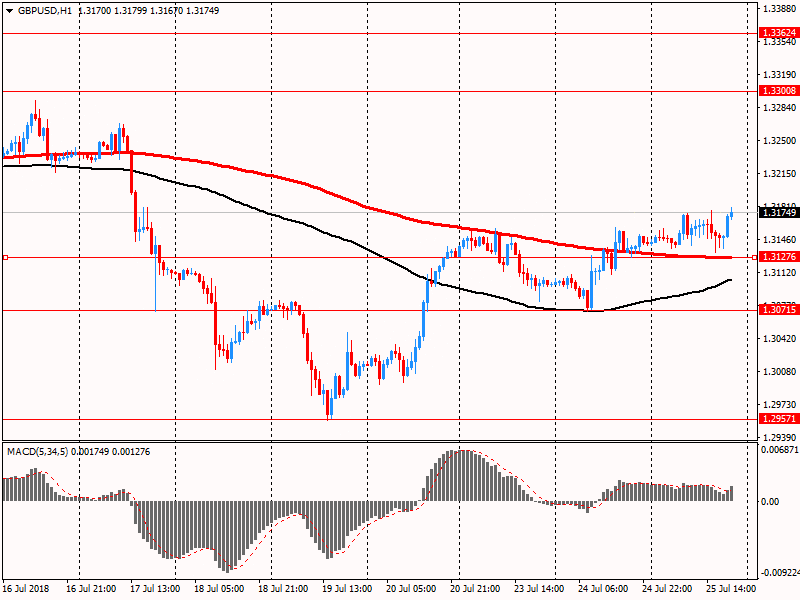800x600 pixels.
Task: Open the chart menu arrow beside GBPUSD,H1
Action: [9, 11]
